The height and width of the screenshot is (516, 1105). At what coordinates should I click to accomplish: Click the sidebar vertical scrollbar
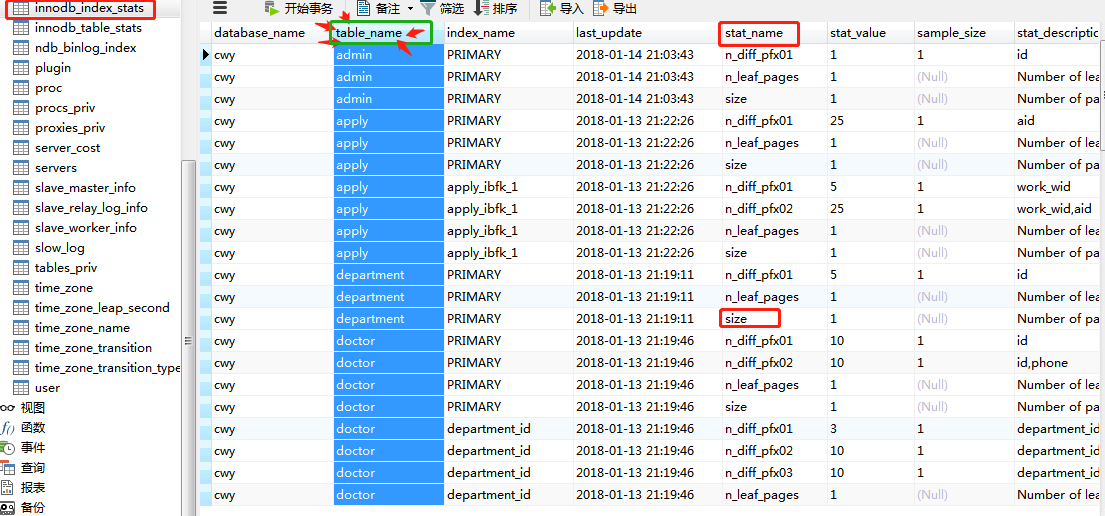(x=187, y=338)
